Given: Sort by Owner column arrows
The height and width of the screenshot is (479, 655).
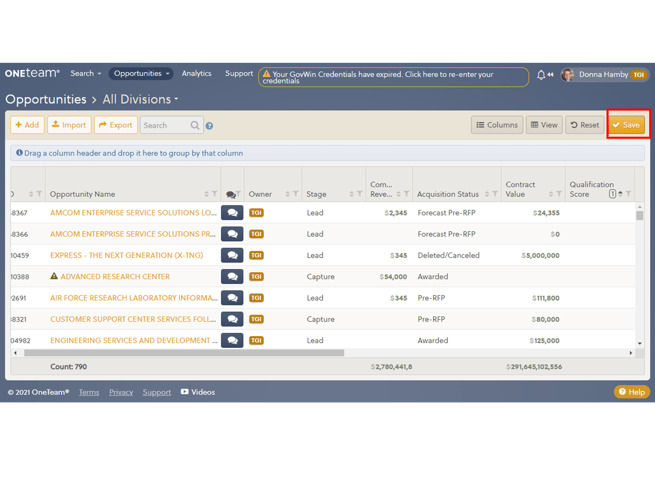Looking at the screenshot, I should [x=287, y=194].
